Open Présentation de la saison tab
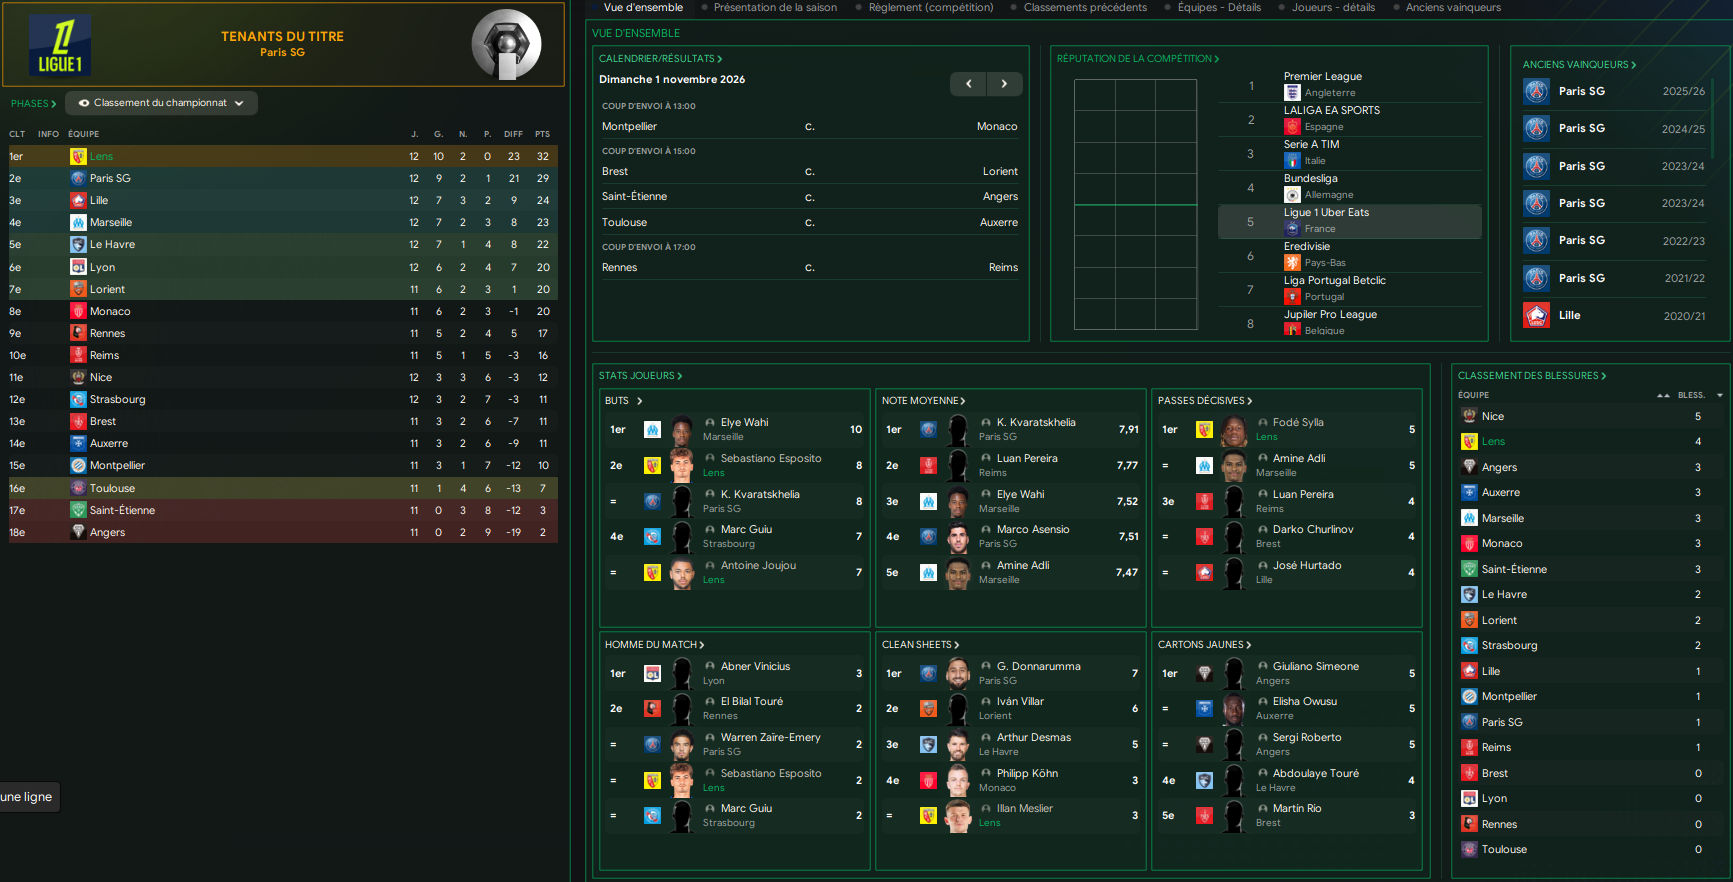Image resolution: width=1733 pixels, height=882 pixels. point(775,7)
